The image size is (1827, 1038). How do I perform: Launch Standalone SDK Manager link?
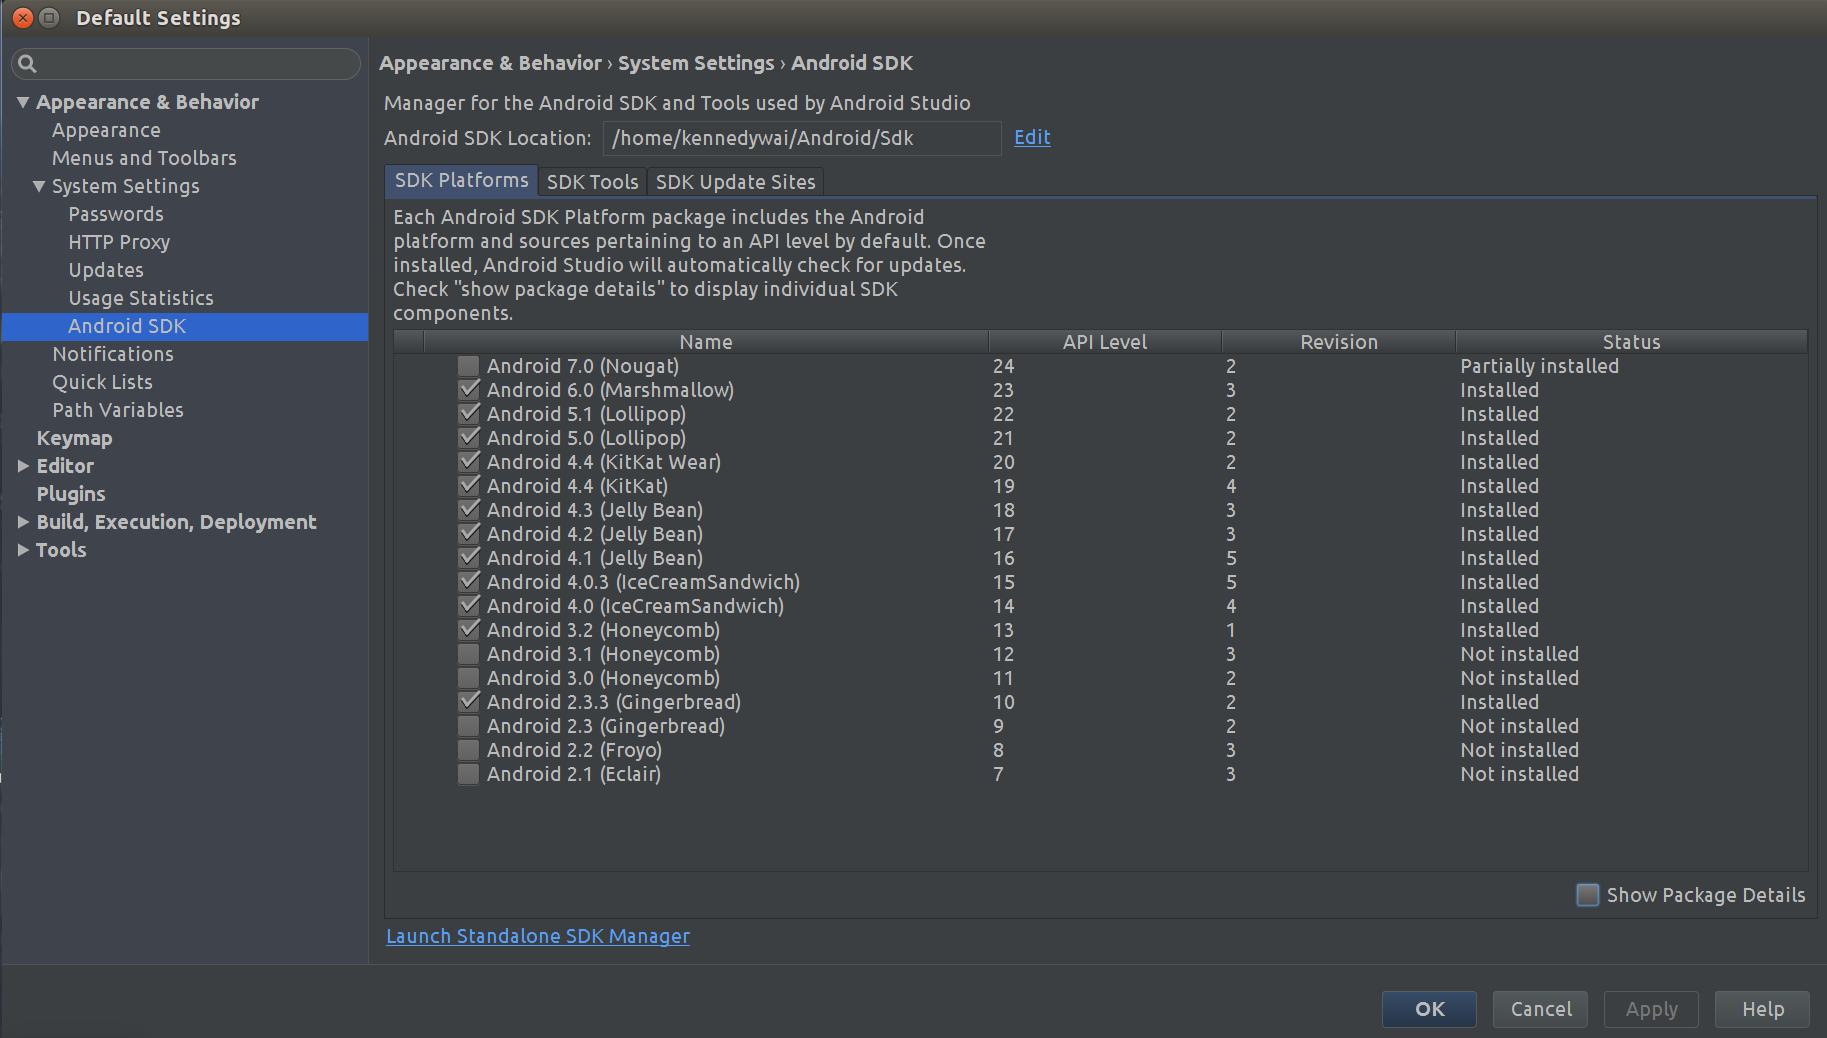coord(538,936)
